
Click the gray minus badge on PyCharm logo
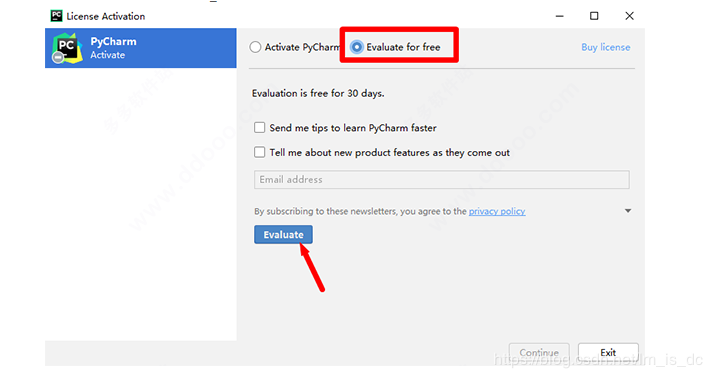pyautogui.click(x=58, y=58)
